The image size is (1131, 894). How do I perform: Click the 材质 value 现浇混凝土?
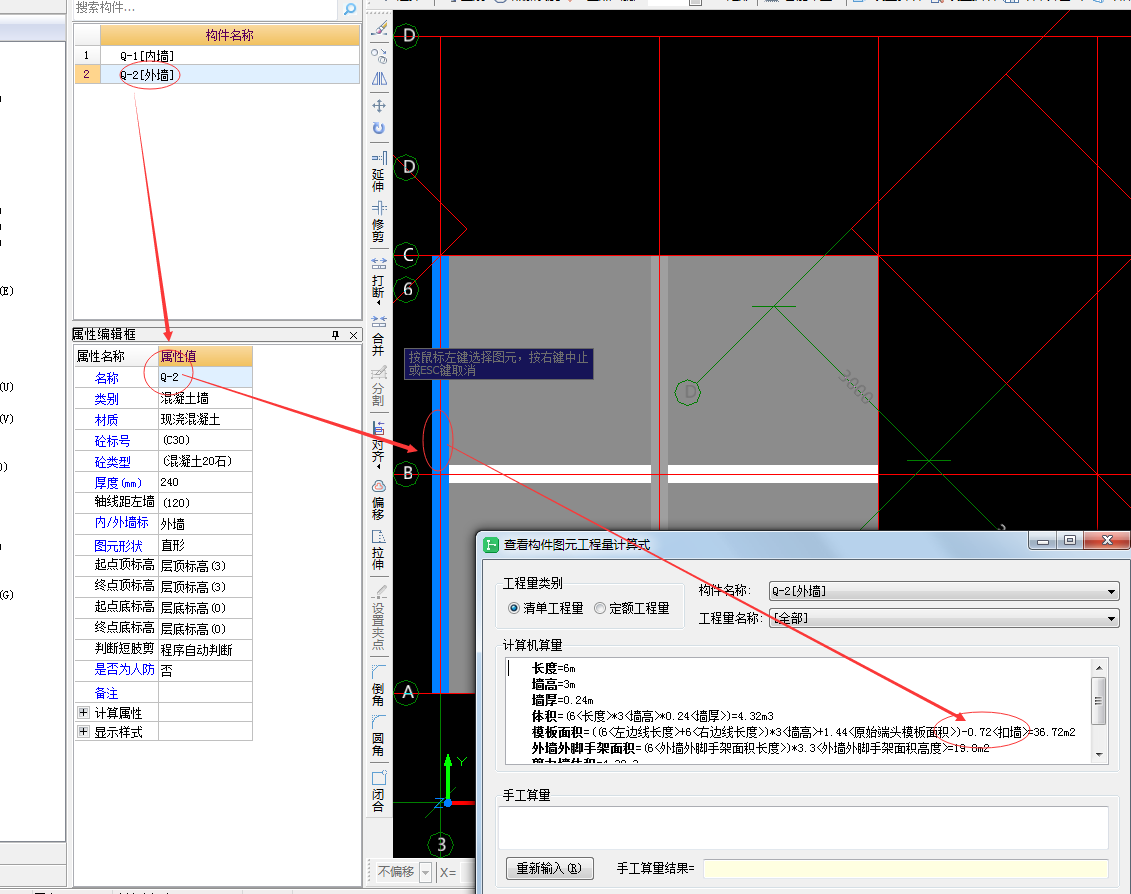205,419
